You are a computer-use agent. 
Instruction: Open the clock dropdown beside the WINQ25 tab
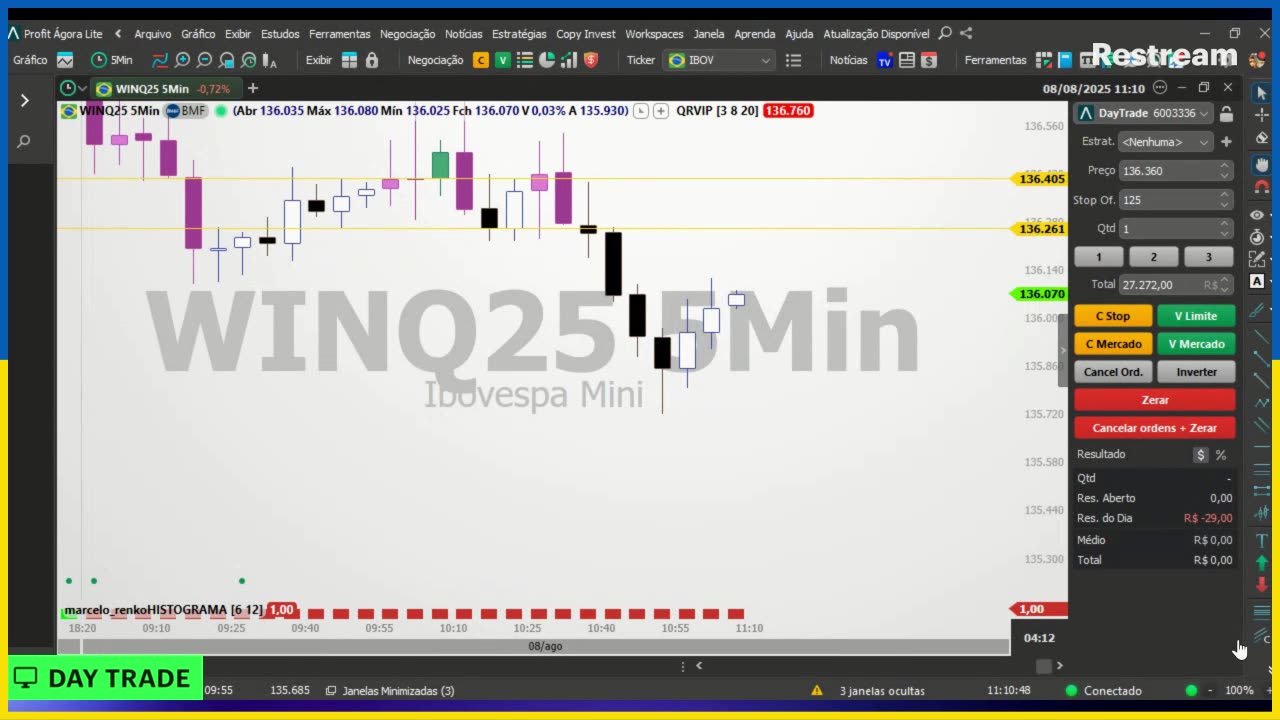[73, 89]
